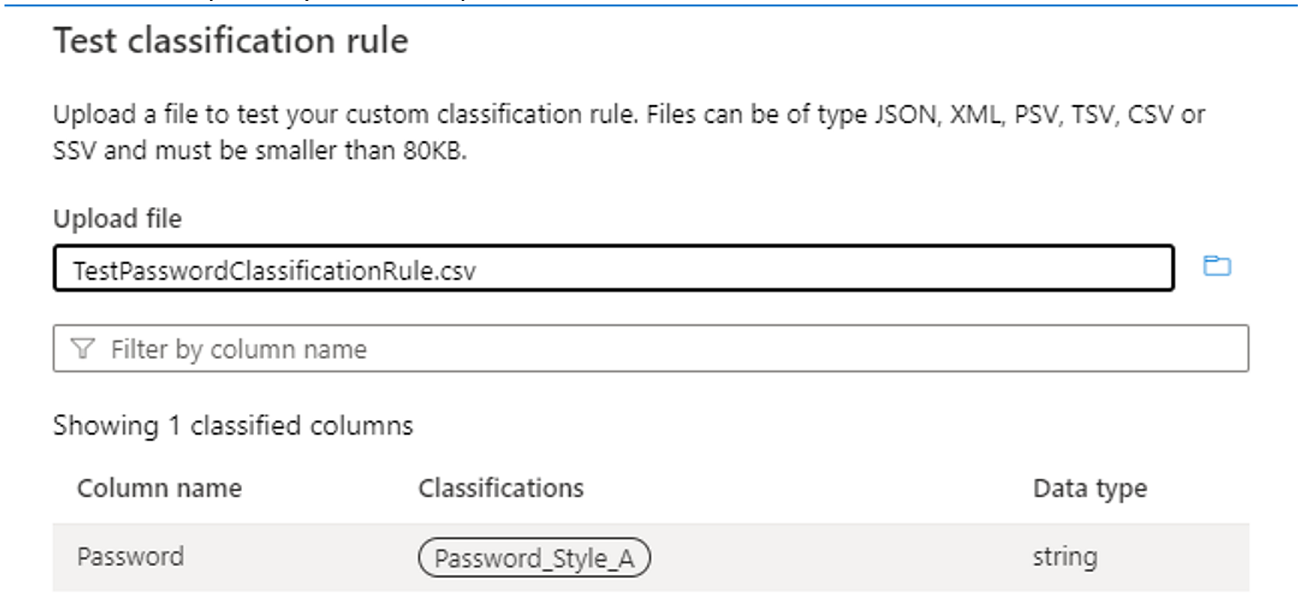Click the Upload file label

[x=117, y=218]
